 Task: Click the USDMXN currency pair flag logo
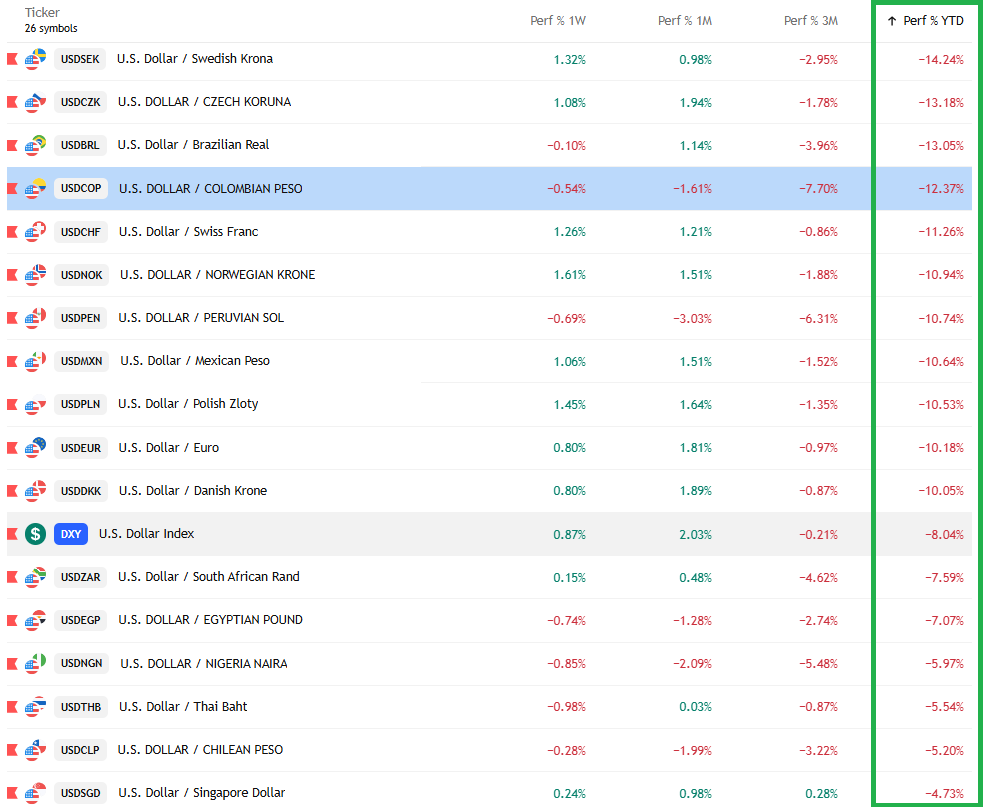pyautogui.click(x=36, y=361)
